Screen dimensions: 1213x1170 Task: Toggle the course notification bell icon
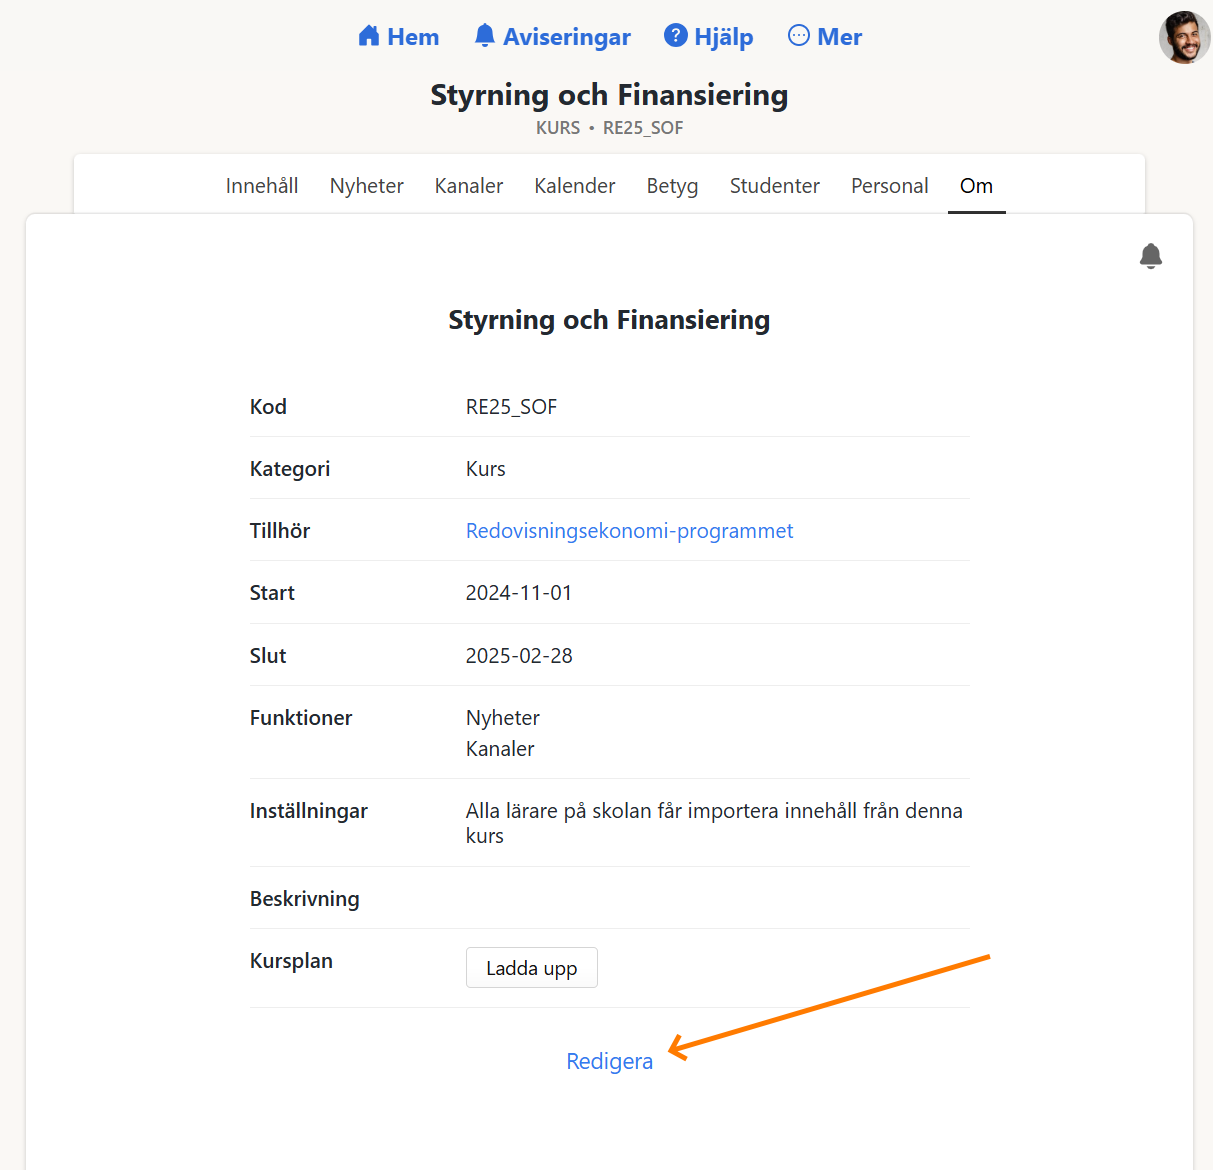click(1151, 256)
